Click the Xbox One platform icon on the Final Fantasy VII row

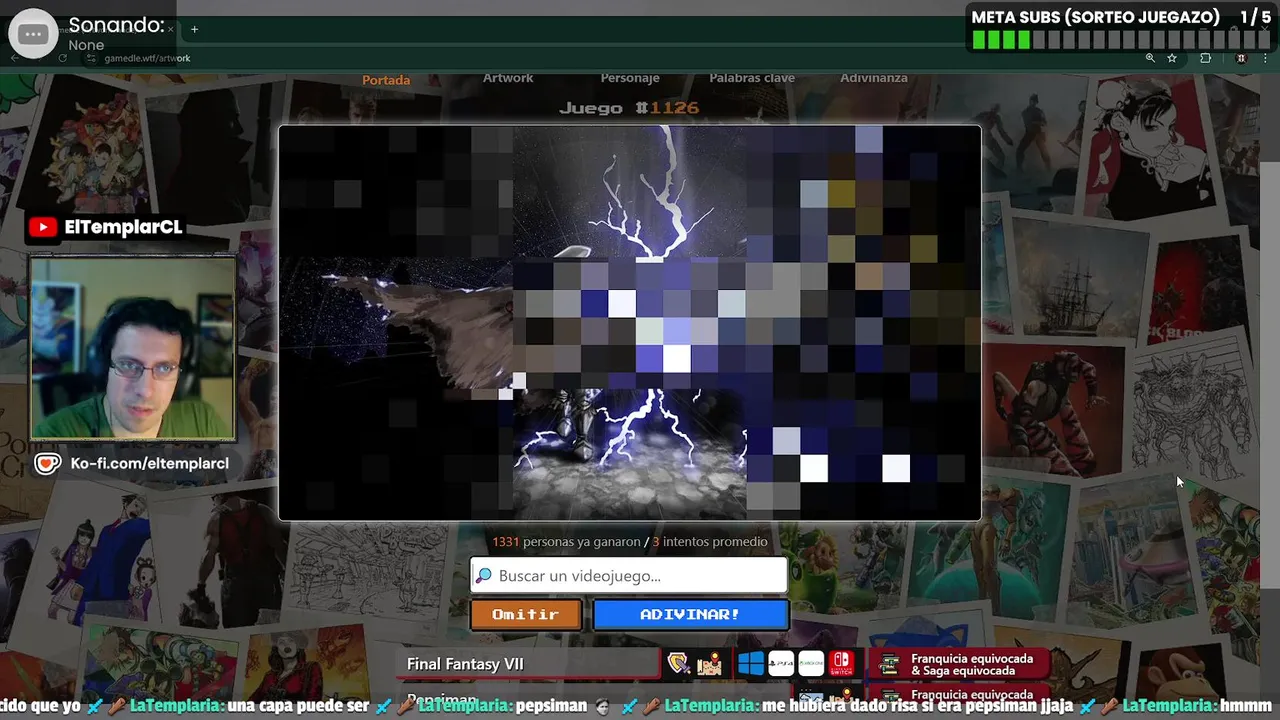click(x=811, y=664)
